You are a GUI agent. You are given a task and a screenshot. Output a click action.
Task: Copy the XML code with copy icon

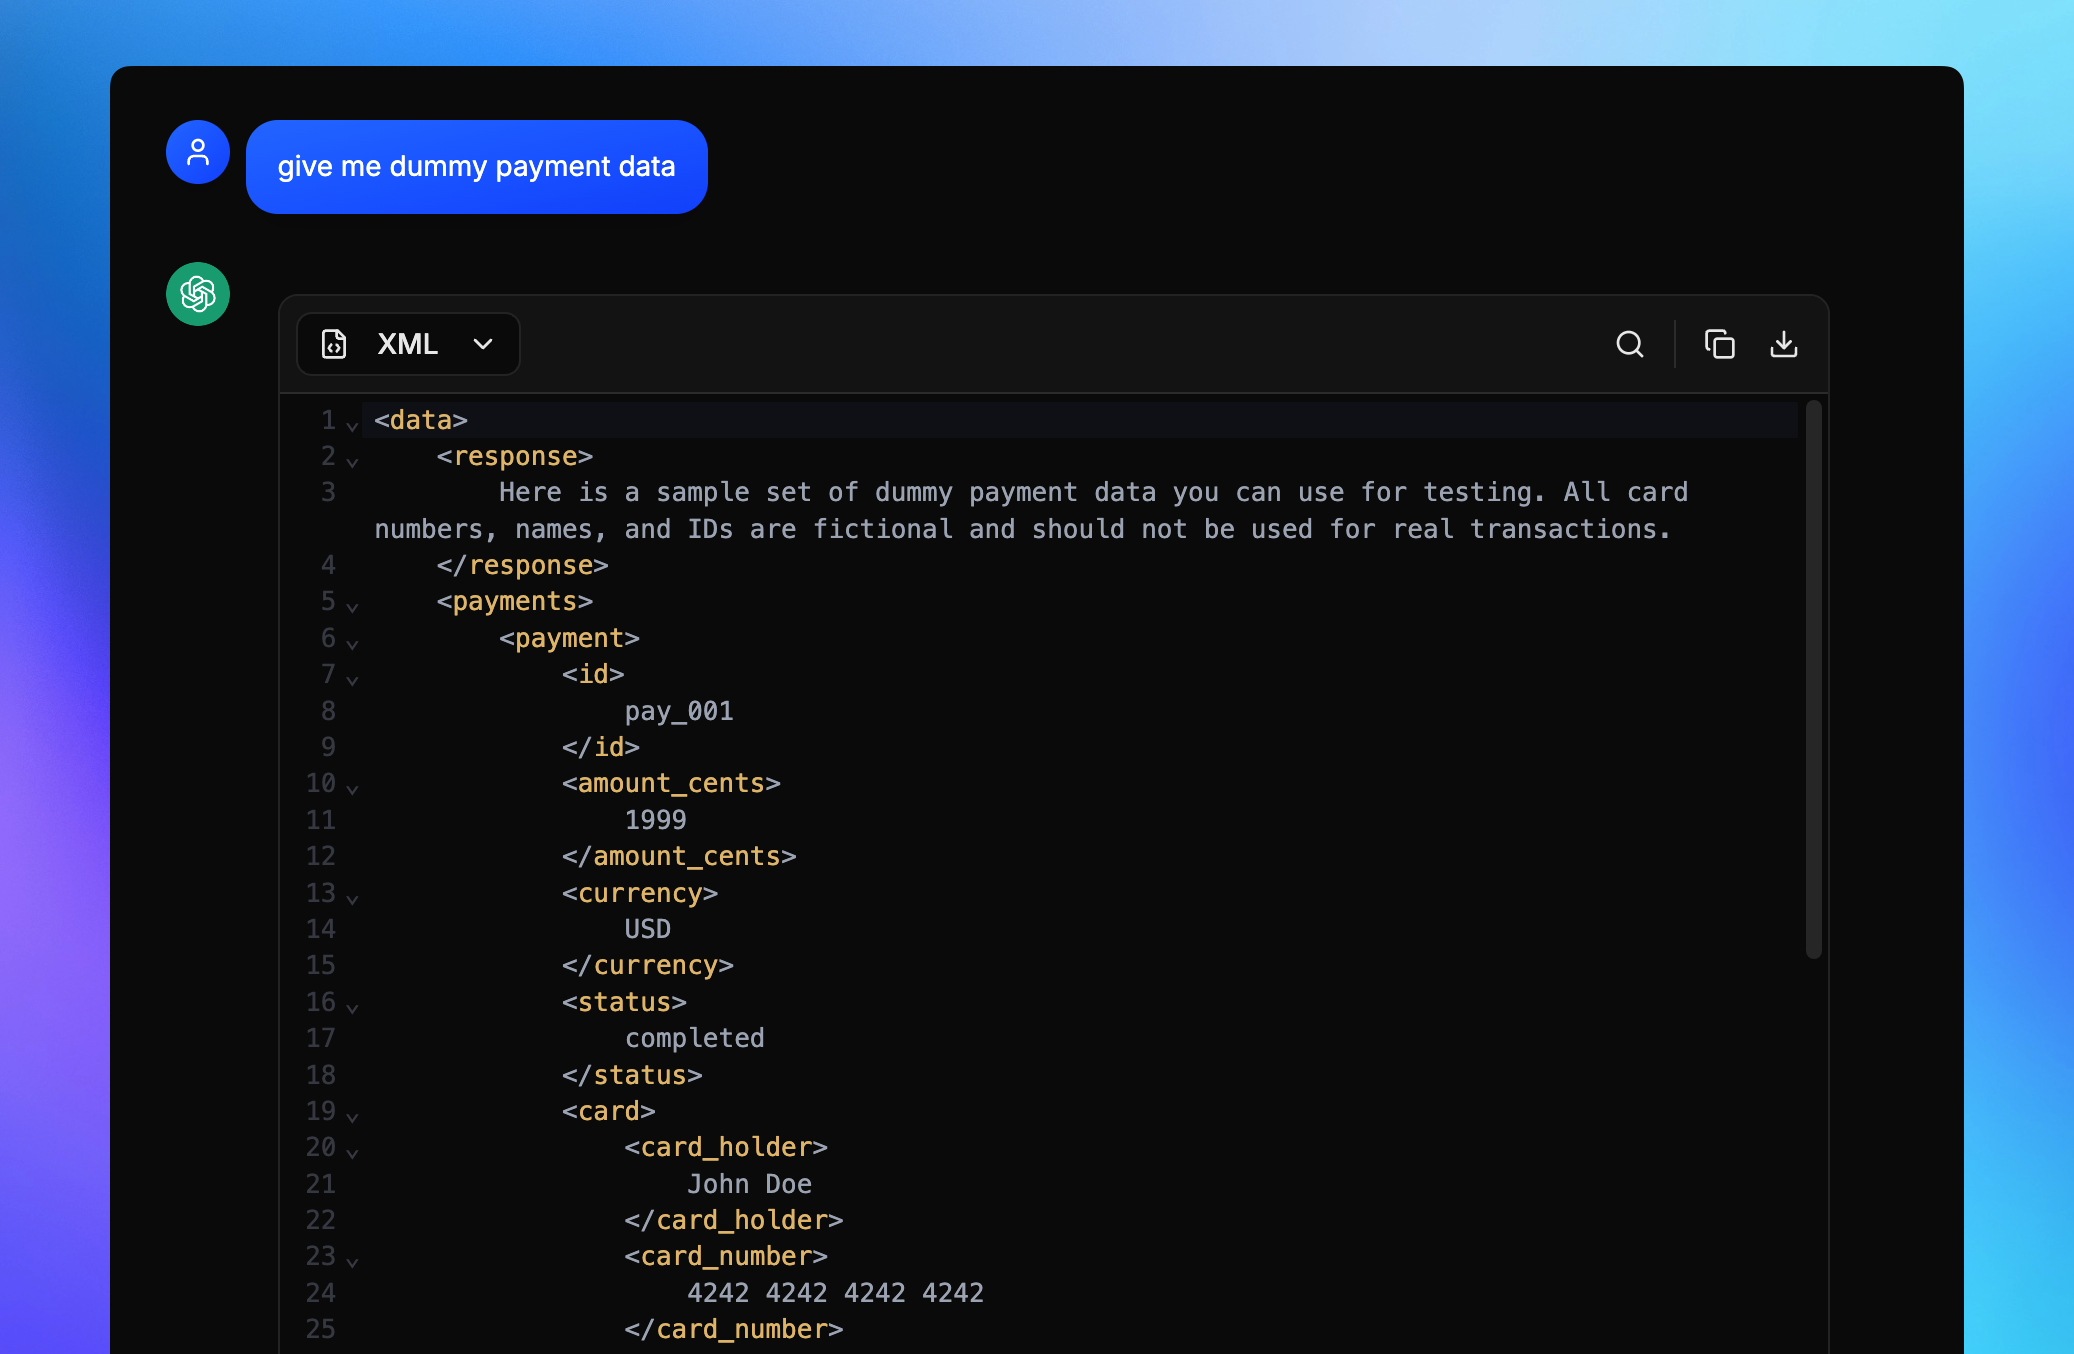tap(1719, 344)
